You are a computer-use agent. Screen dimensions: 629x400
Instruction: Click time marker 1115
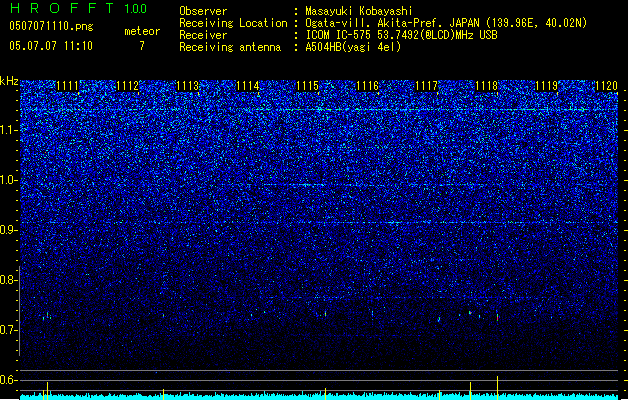click(307, 86)
